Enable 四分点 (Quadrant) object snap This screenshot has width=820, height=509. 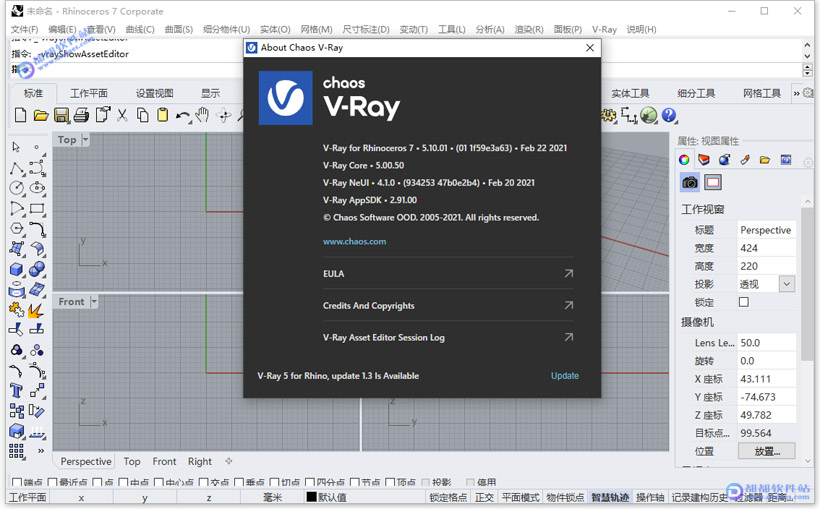310,482
